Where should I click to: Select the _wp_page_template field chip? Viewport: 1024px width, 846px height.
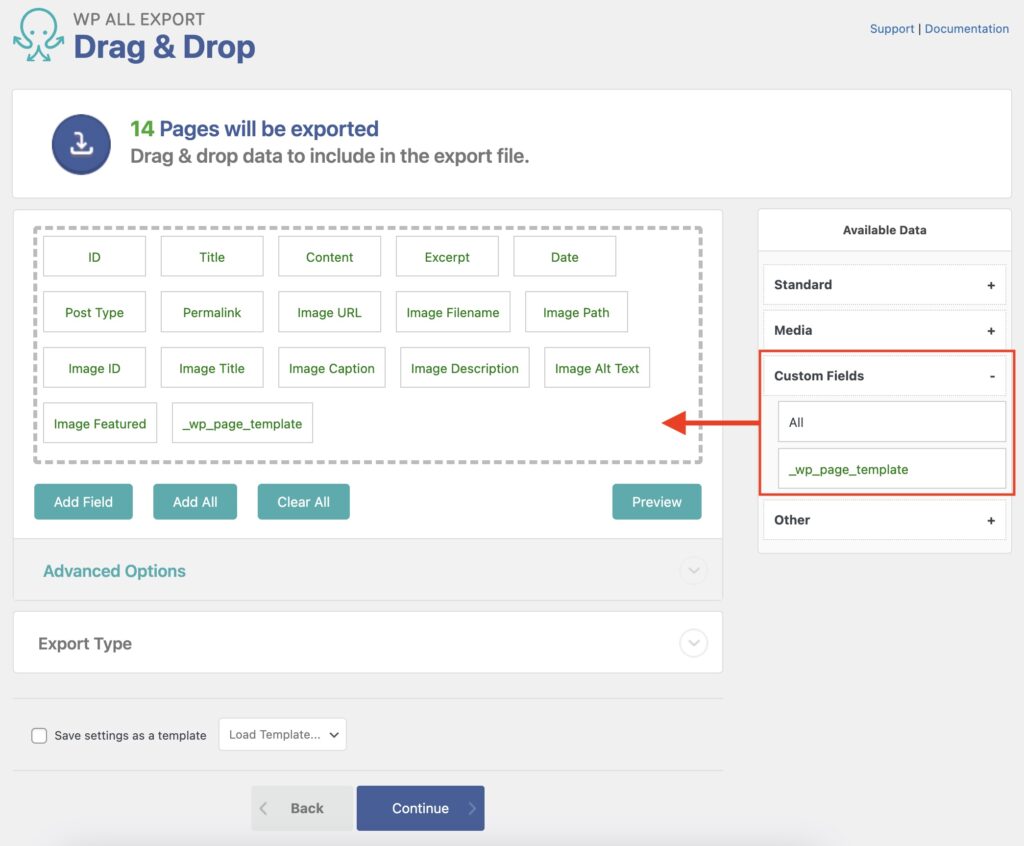coord(242,423)
